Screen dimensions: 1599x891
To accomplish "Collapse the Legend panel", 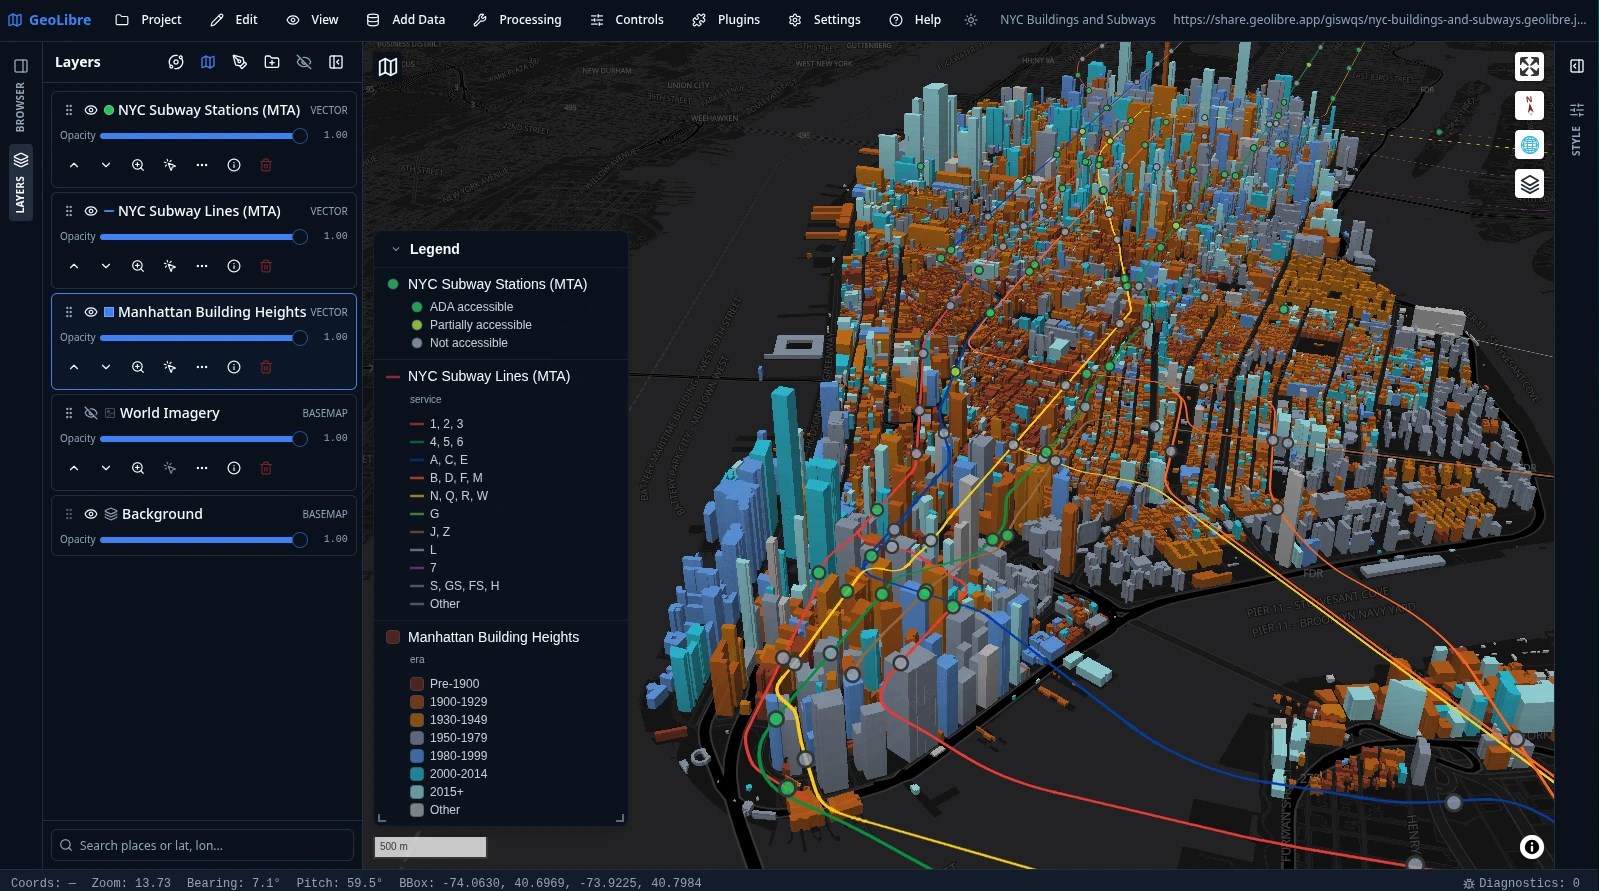I will click(x=396, y=249).
